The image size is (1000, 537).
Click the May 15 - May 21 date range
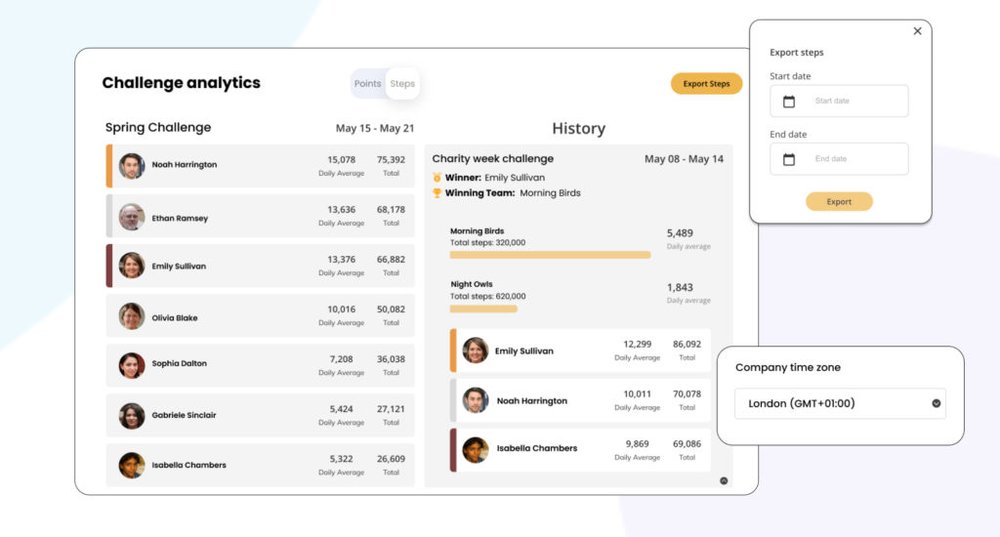coord(375,128)
